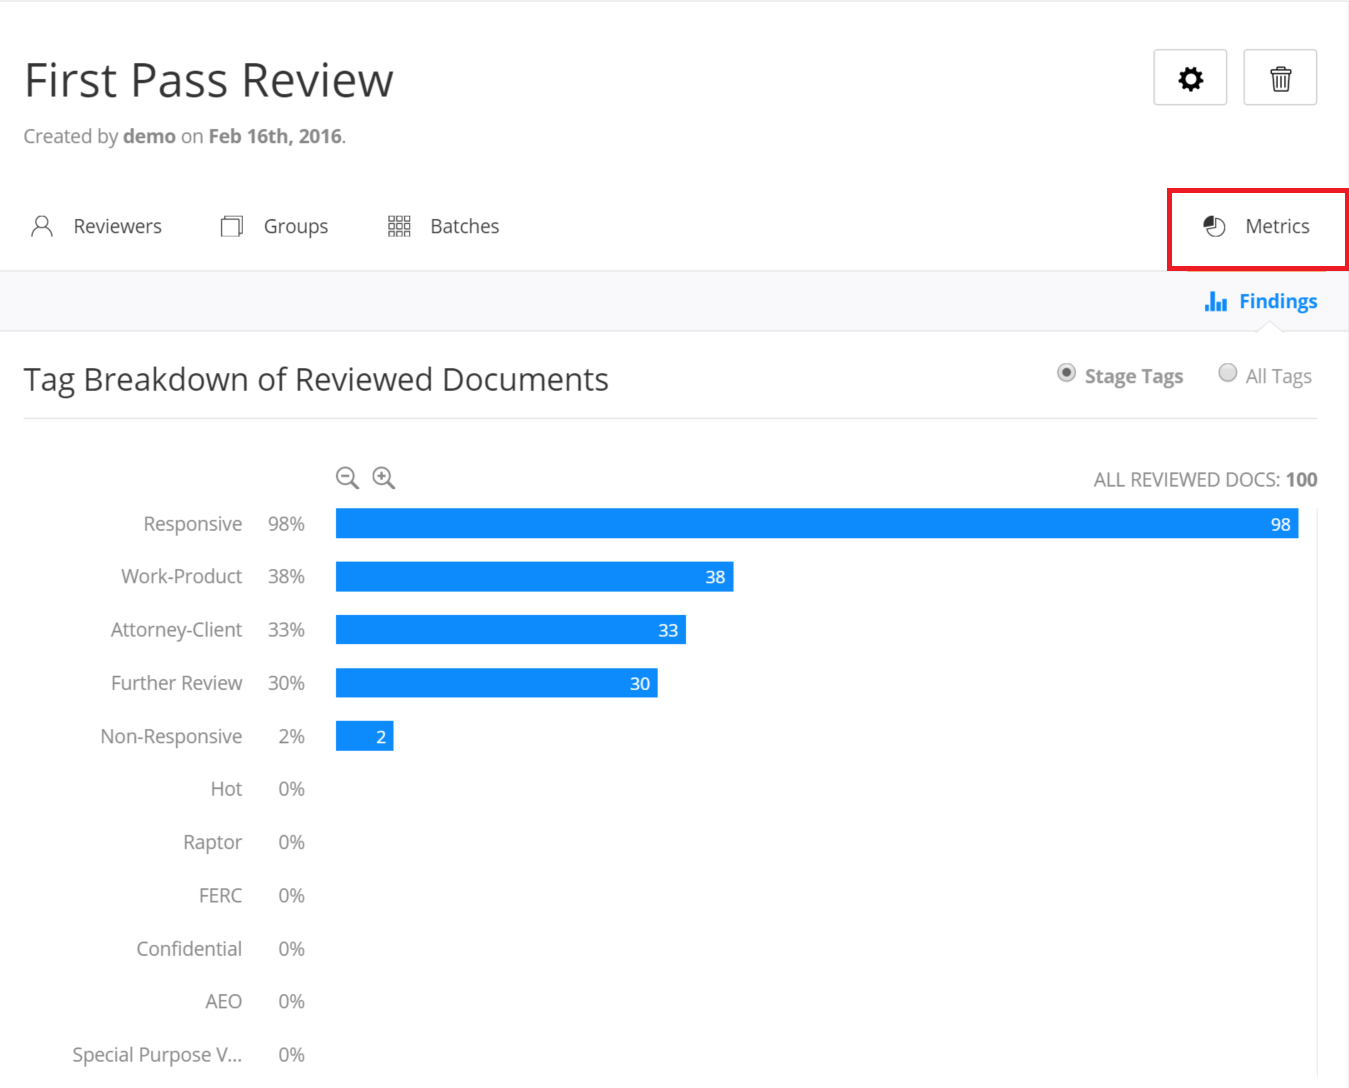Click the Attorney-Client bar showing 33
The height and width of the screenshot is (1088, 1349).
pos(511,629)
